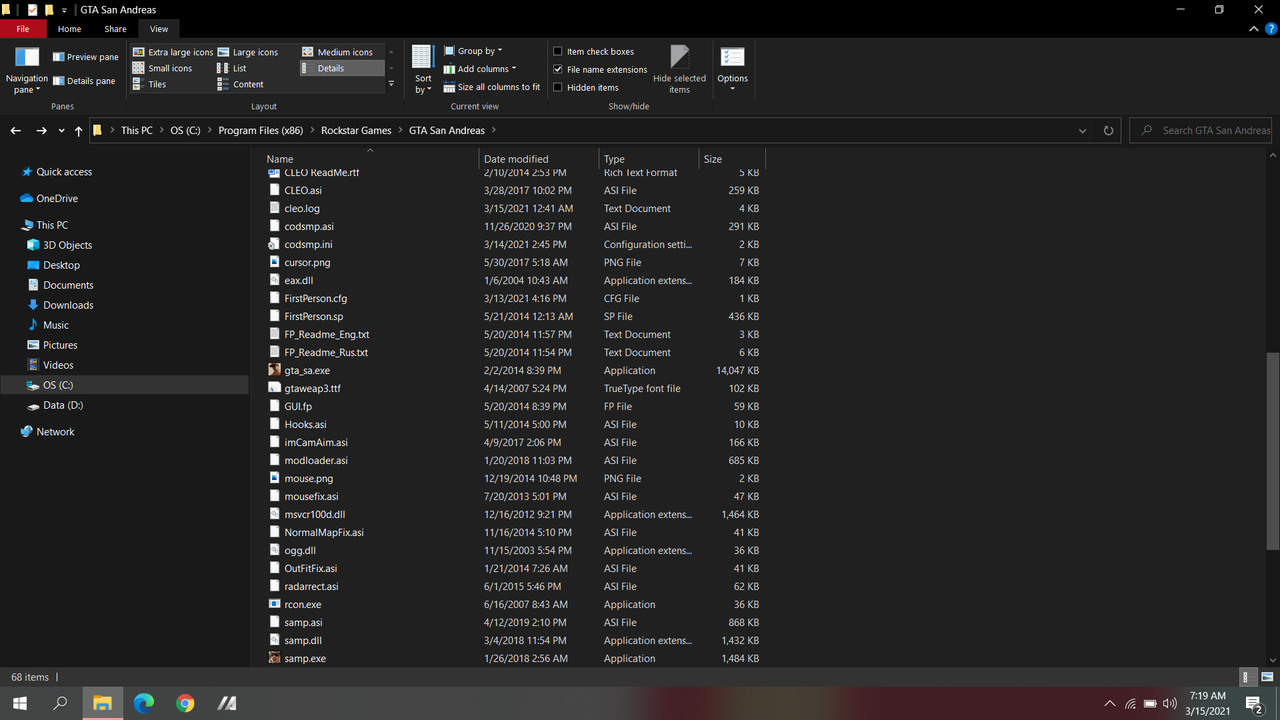Expand chevron after This PC in path
Screen dimensions: 1280x720
click(161, 131)
